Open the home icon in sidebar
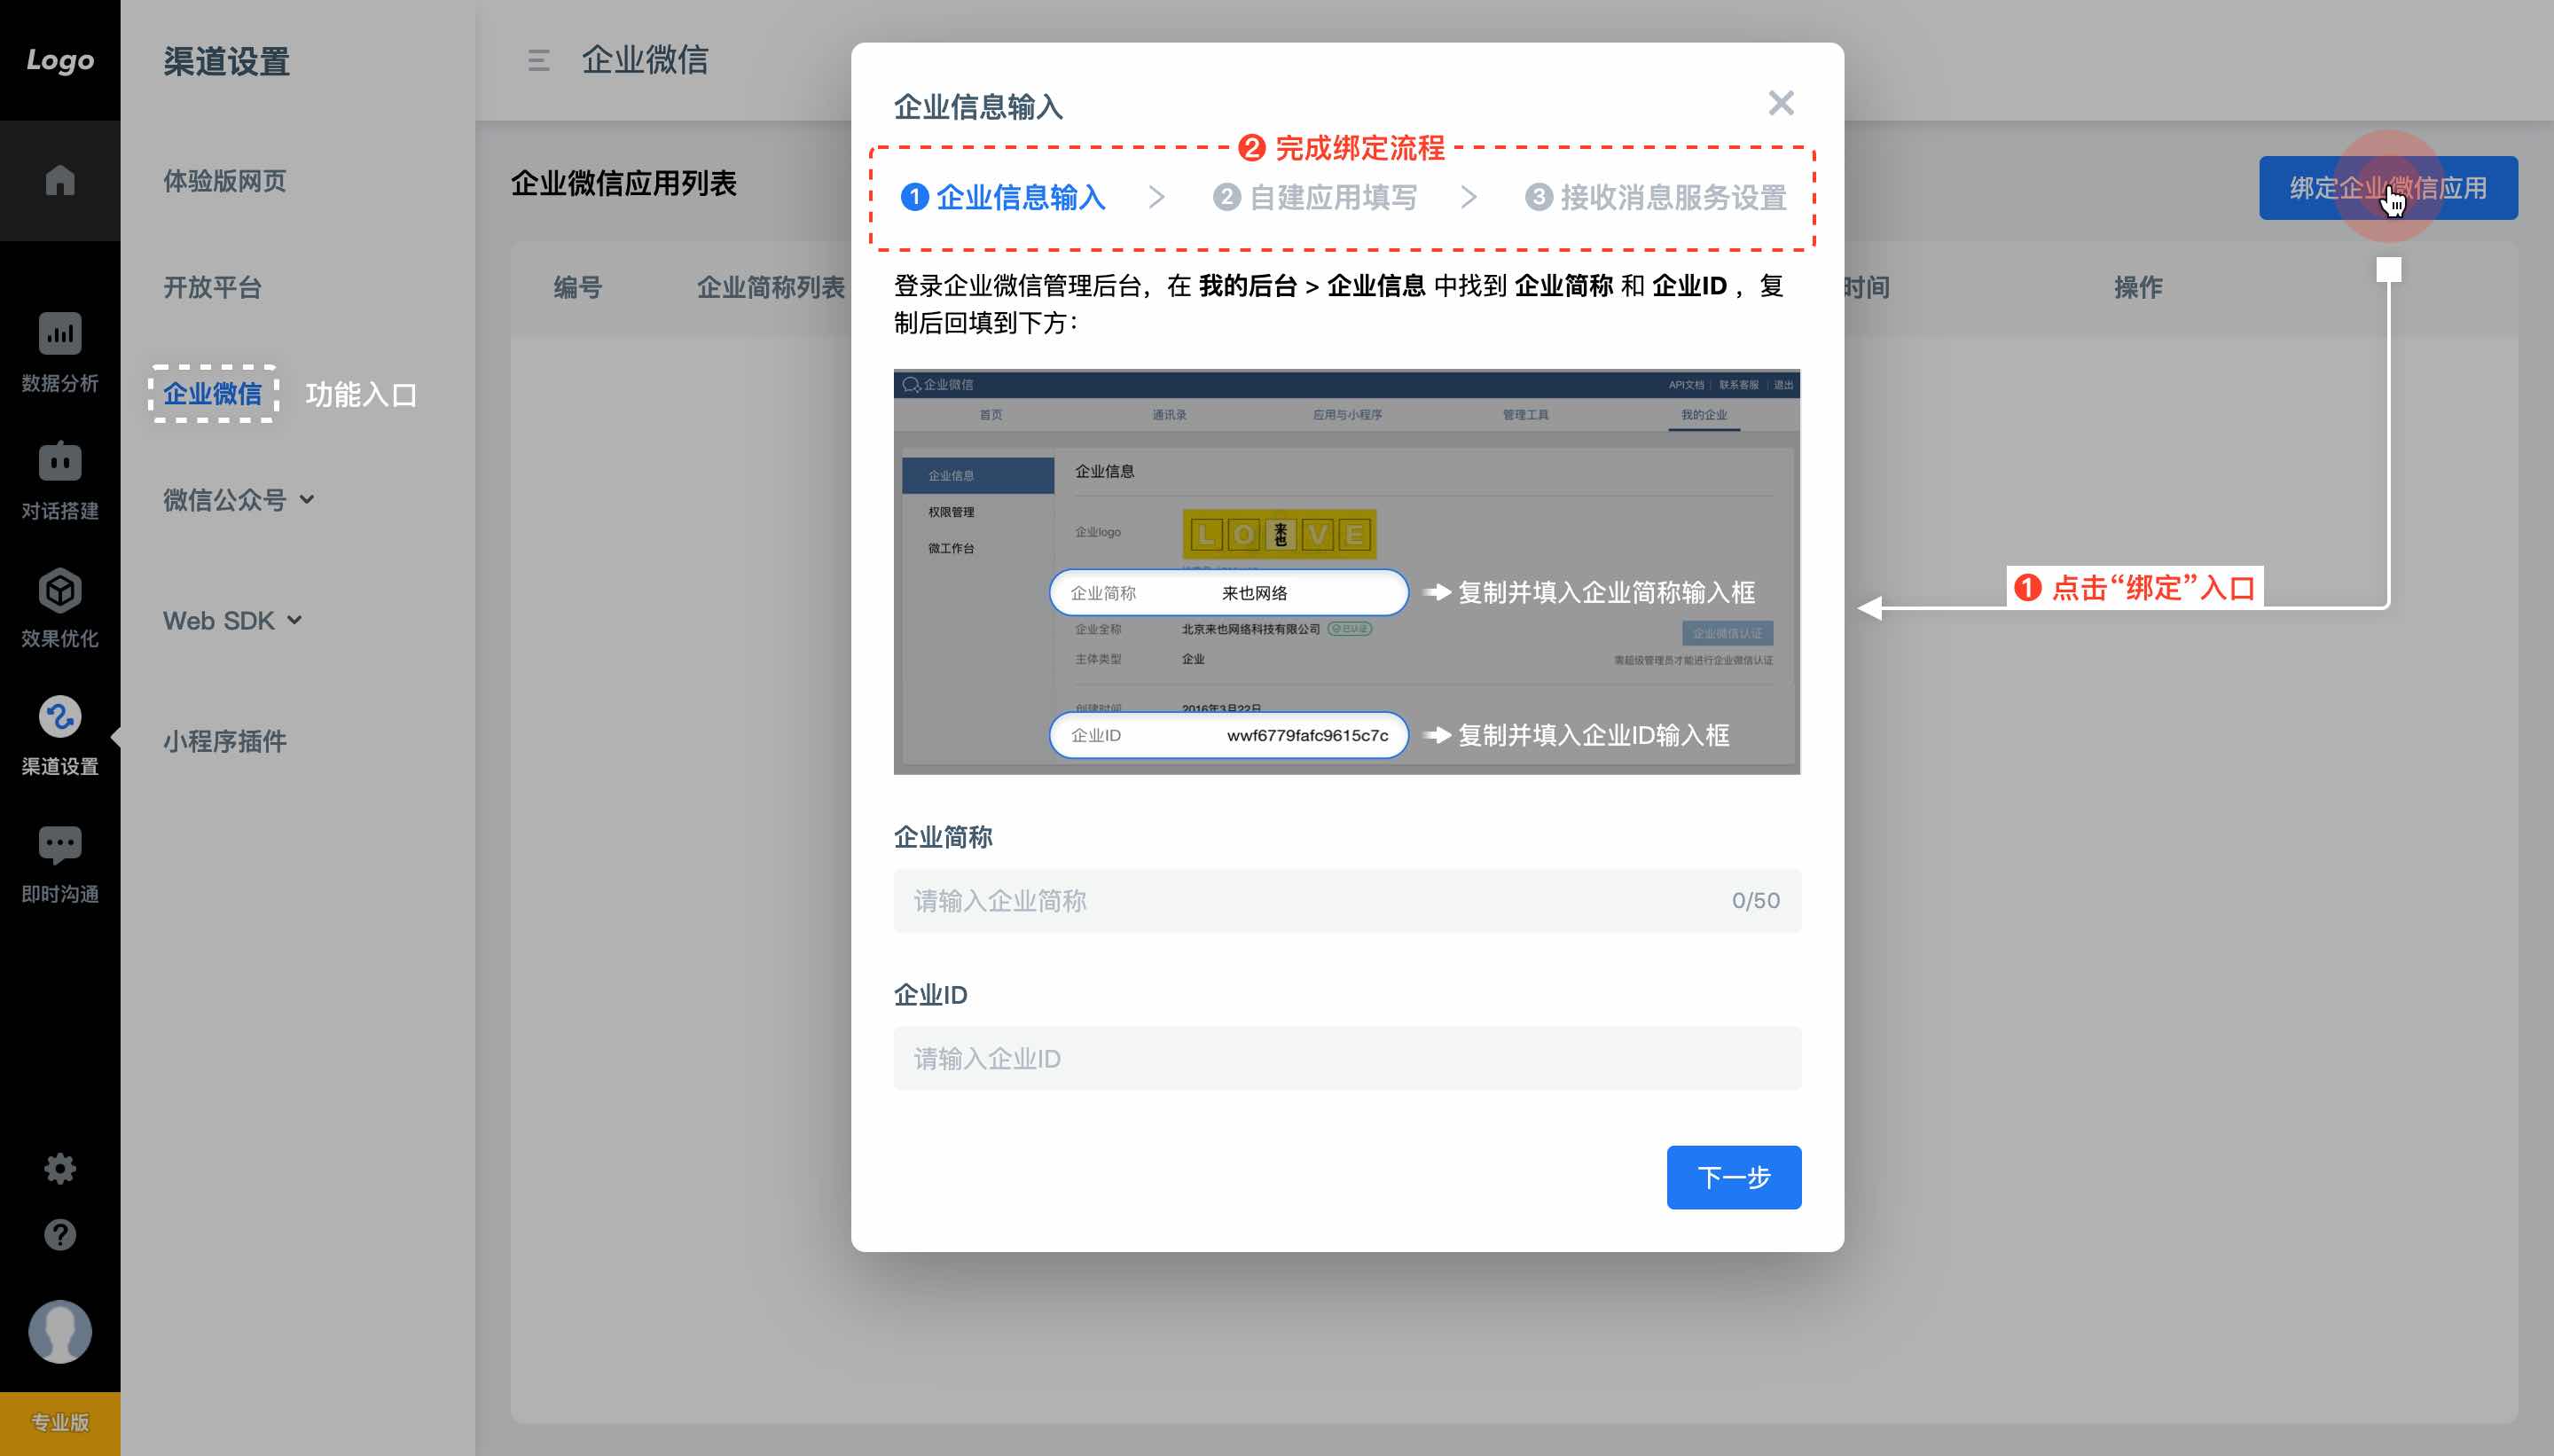The image size is (2554, 1456). click(60, 180)
